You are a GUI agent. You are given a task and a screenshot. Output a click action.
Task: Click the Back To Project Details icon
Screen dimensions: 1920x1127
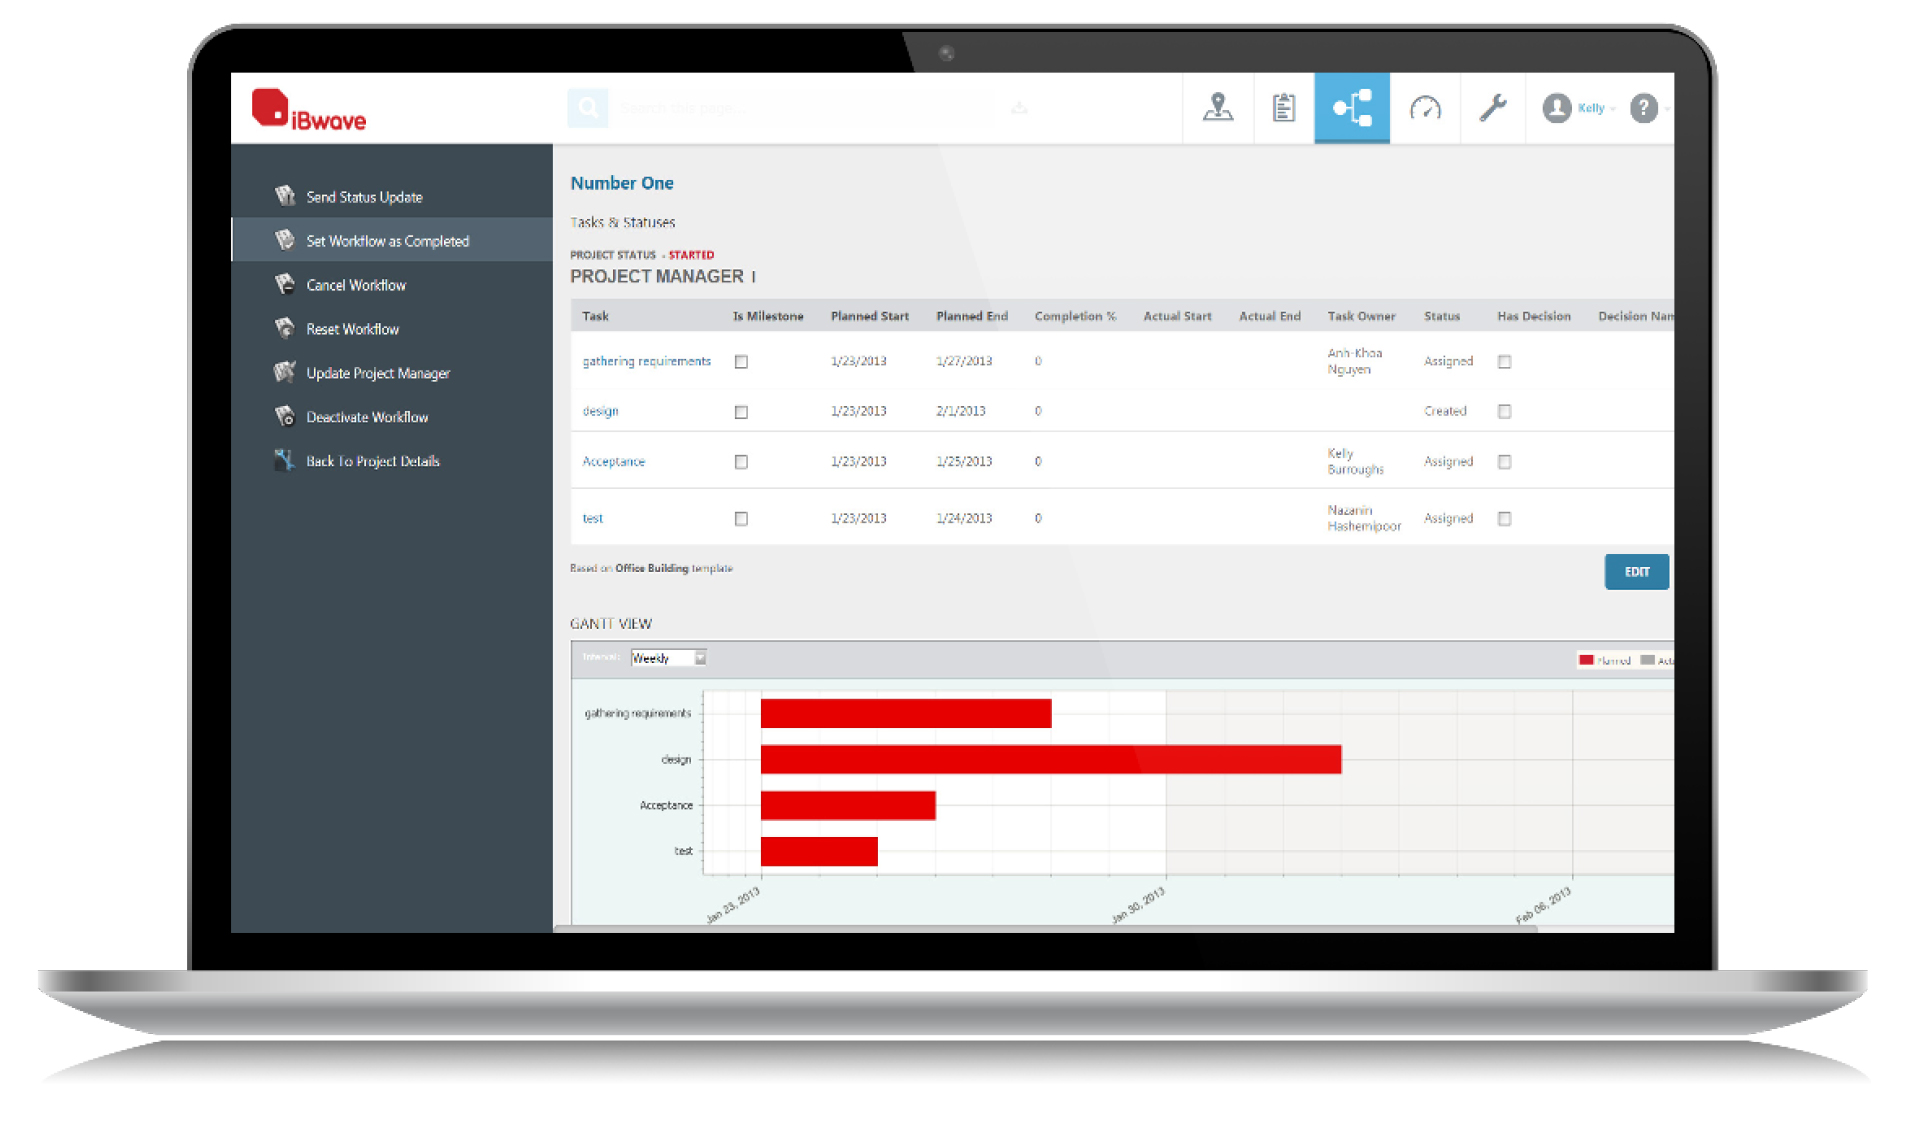click(x=285, y=459)
